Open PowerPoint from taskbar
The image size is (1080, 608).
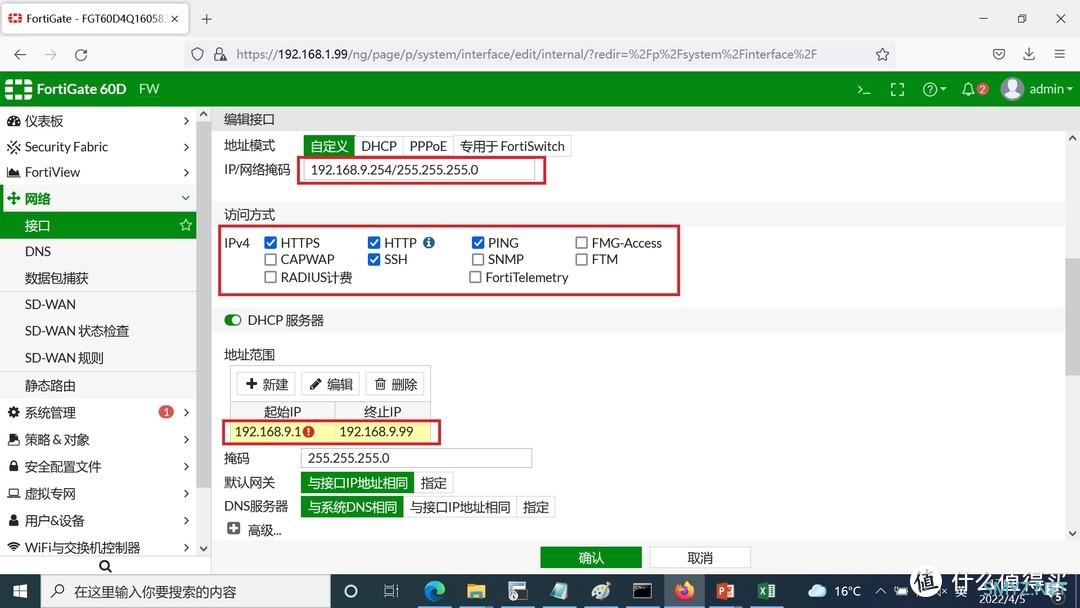[x=725, y=591]
